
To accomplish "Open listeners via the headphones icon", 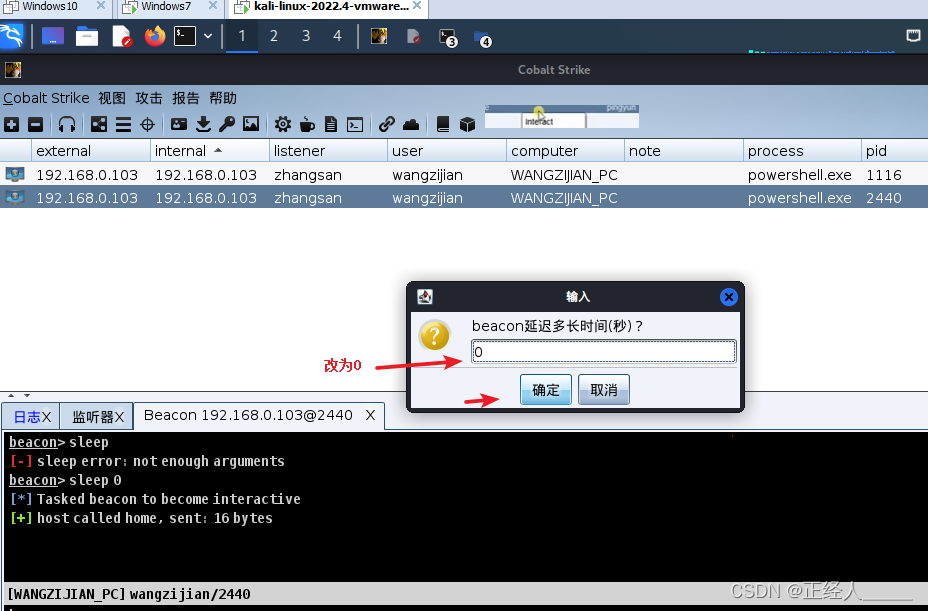I will [x=67, y=124].
